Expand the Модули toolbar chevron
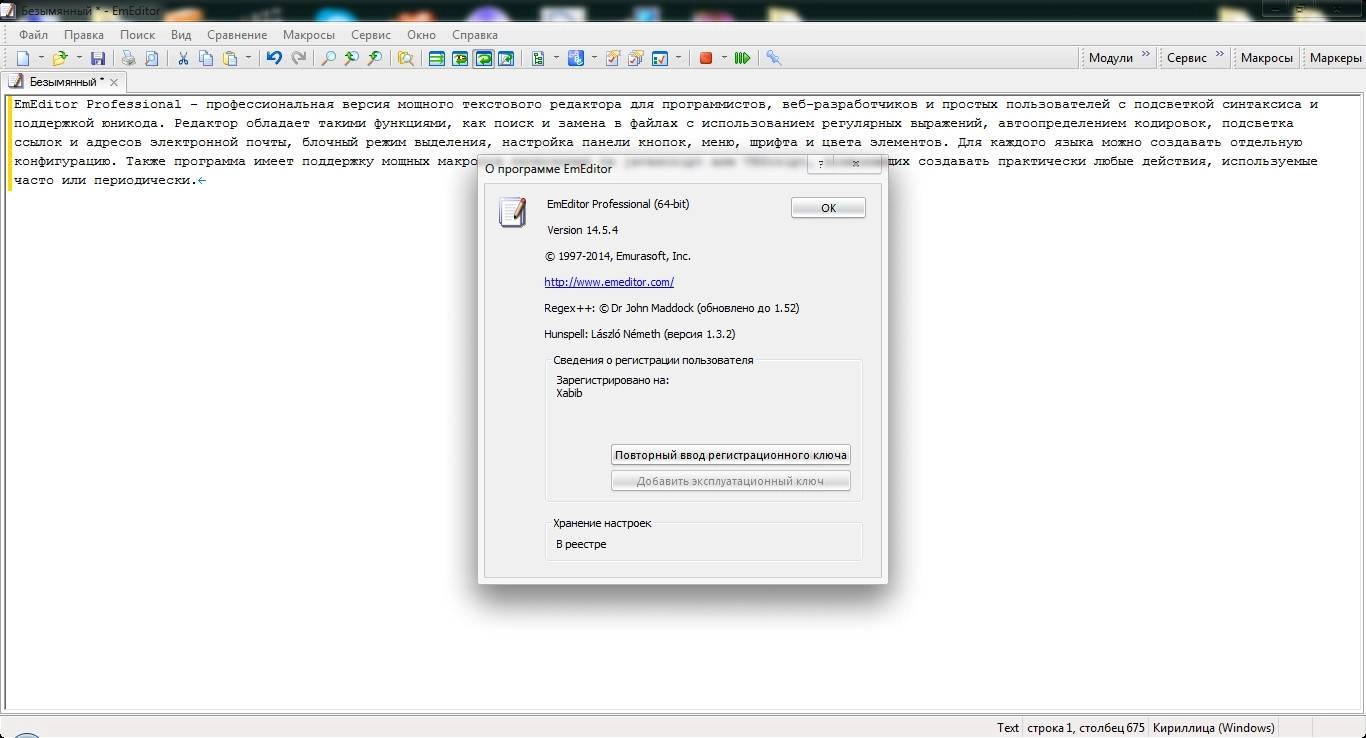 pos(1145,56)
